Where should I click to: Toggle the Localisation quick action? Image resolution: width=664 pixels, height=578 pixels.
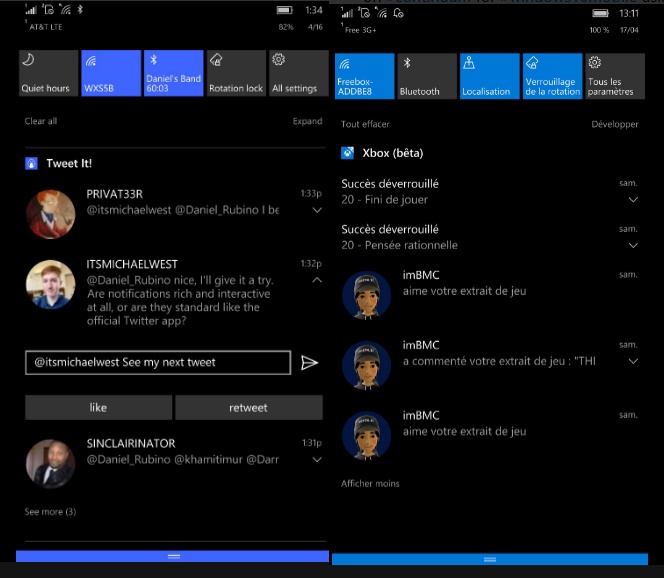click(x=487, y=76)
